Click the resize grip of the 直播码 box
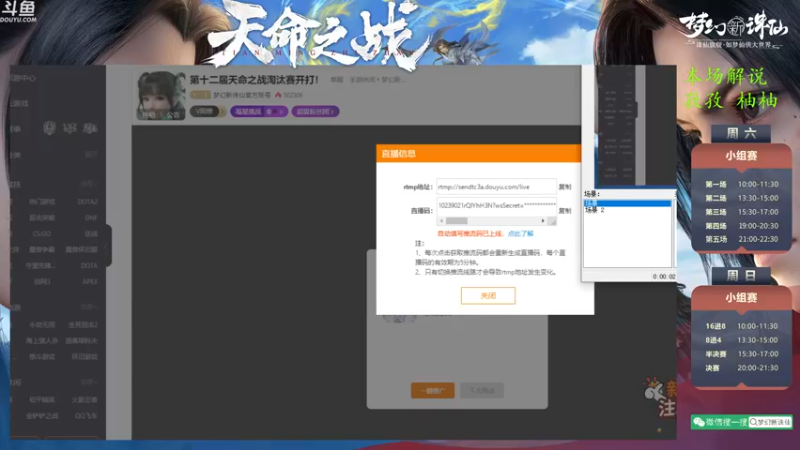 pos(552,221)
